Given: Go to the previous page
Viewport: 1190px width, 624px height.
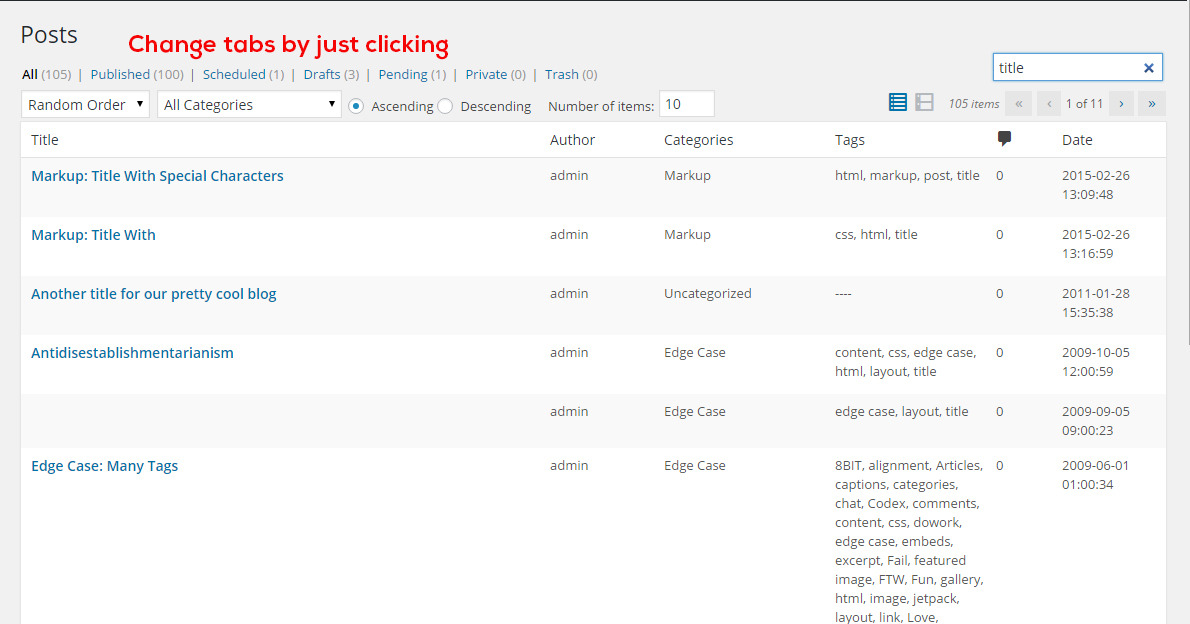Looking at the screenshot, I should tap(1048, 103).
